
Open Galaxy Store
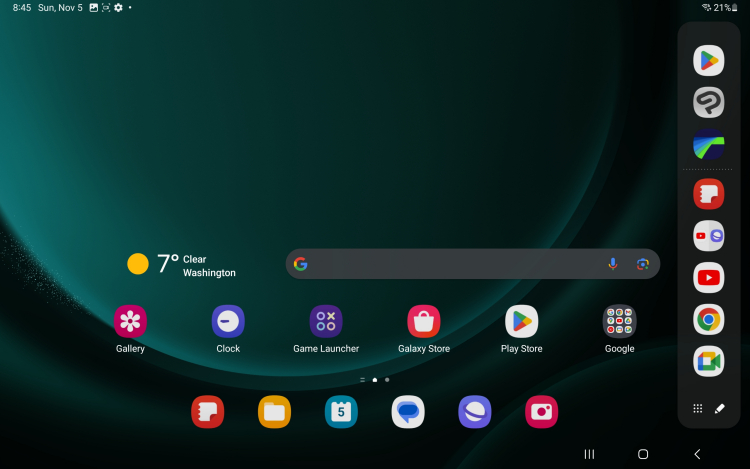tap(424, 321)
